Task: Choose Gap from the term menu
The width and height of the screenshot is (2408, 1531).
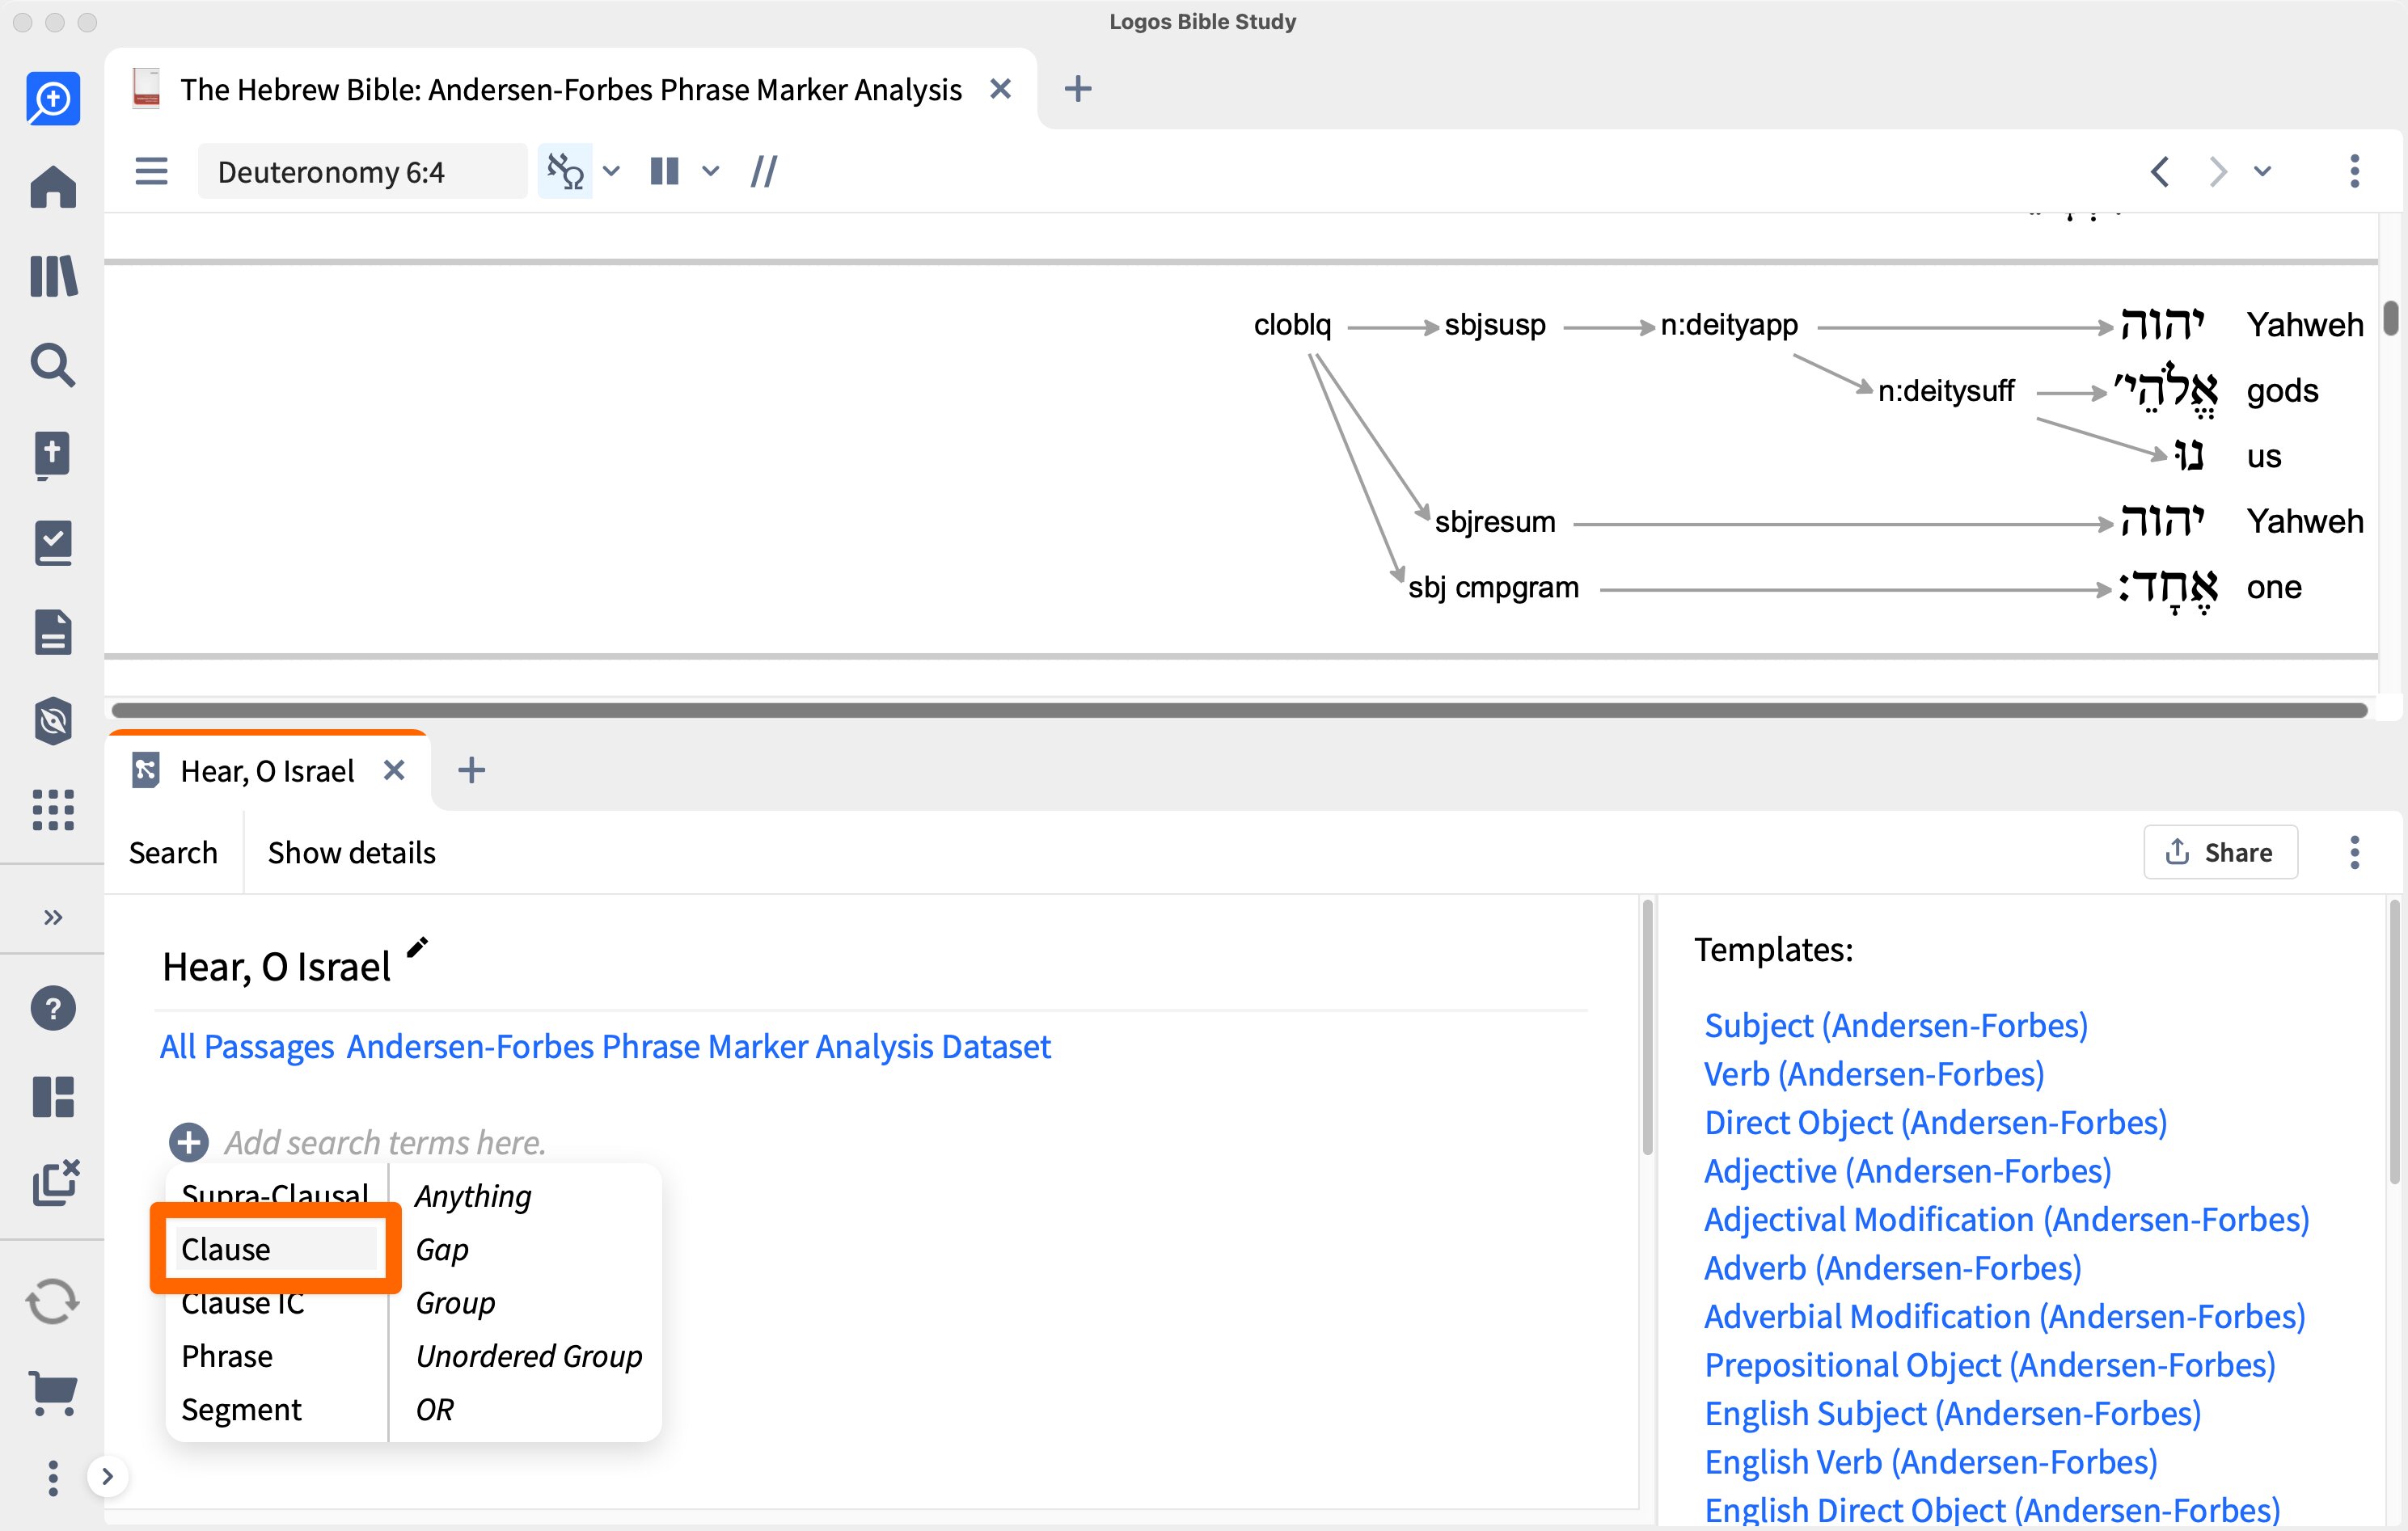Action: pyautogui.click(x=442, y=1249)
